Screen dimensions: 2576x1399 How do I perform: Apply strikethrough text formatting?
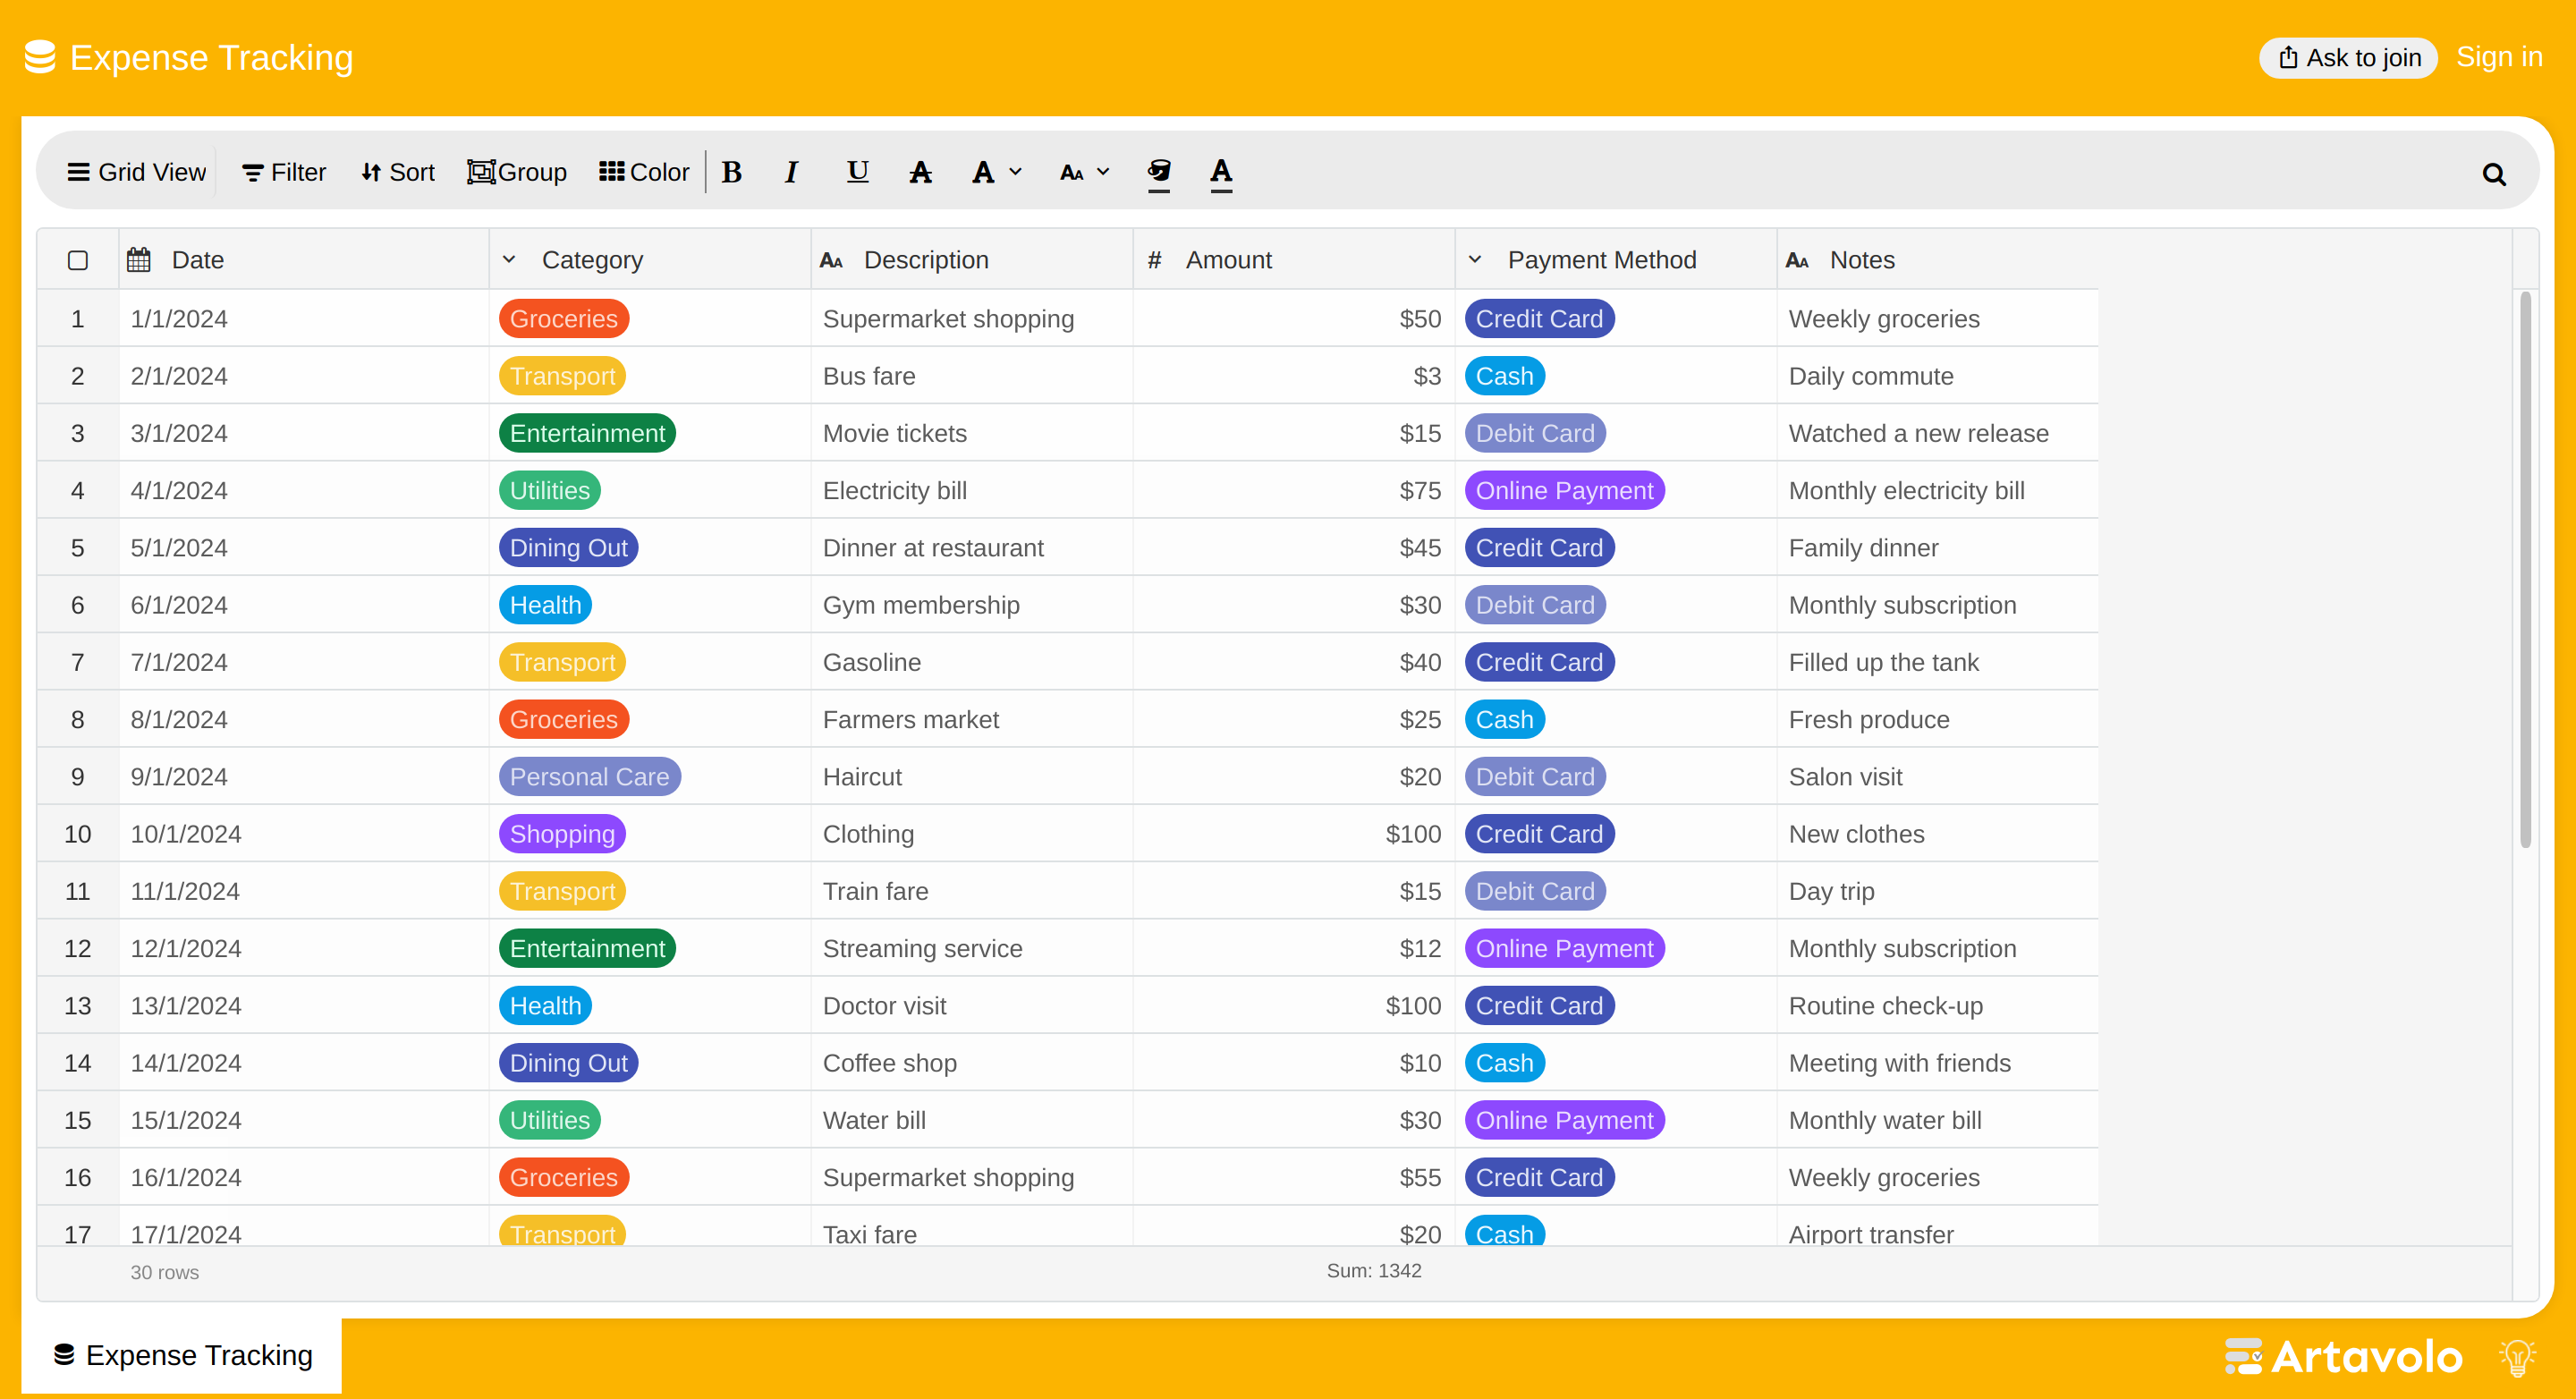pos(920,172)
